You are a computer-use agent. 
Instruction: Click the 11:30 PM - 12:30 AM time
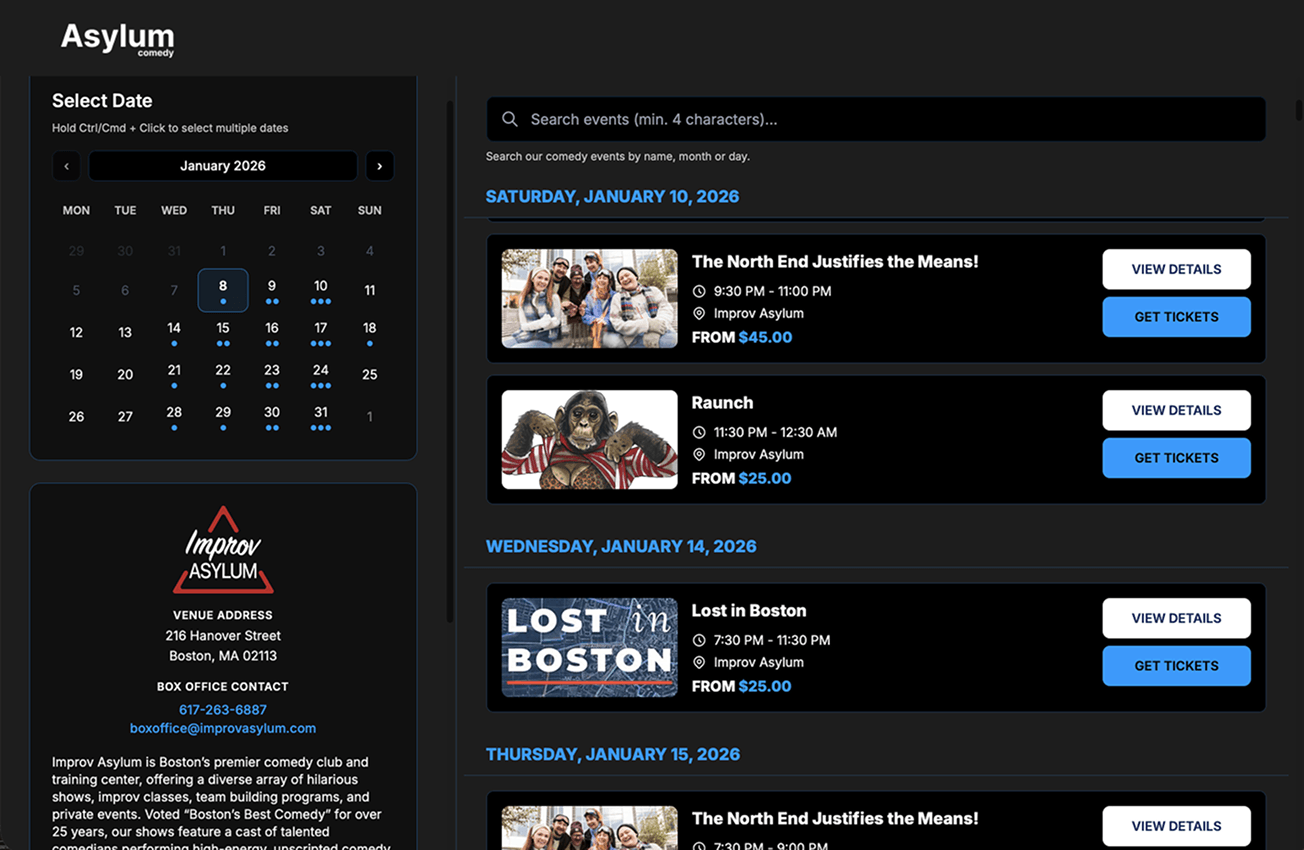pos(775,432)
